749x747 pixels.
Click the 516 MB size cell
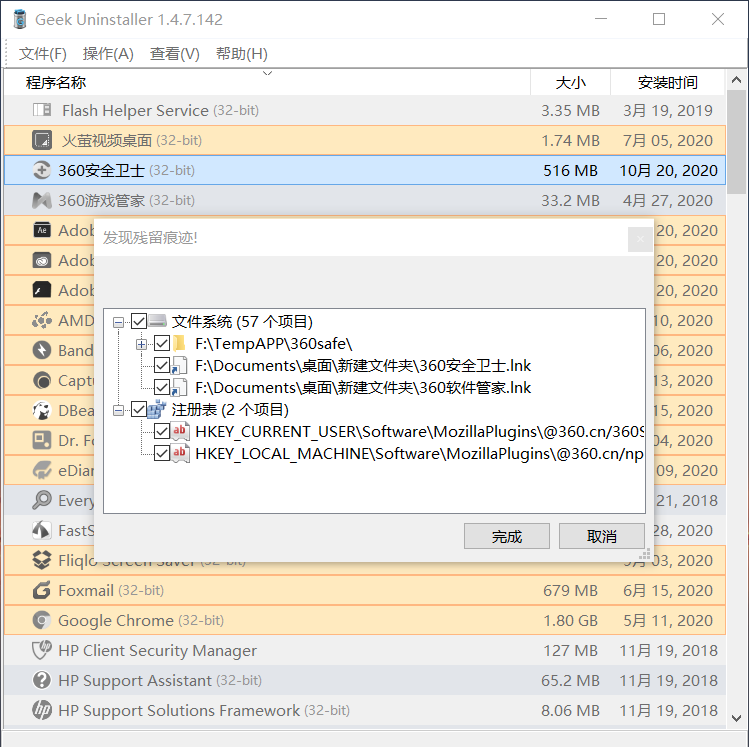pyautogui.click(x=570, y=171)
